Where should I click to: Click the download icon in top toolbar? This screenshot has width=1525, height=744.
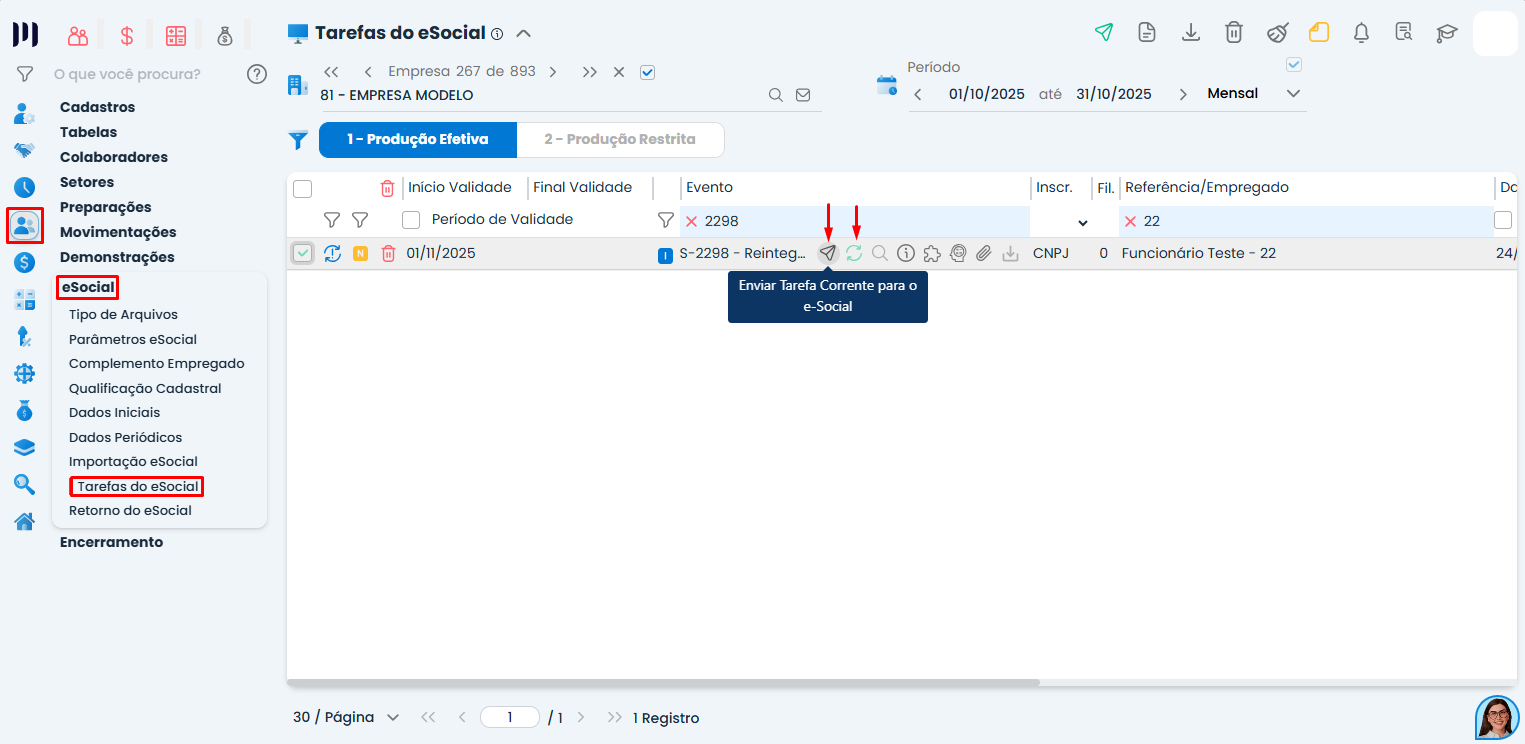tap(1191, 33)
